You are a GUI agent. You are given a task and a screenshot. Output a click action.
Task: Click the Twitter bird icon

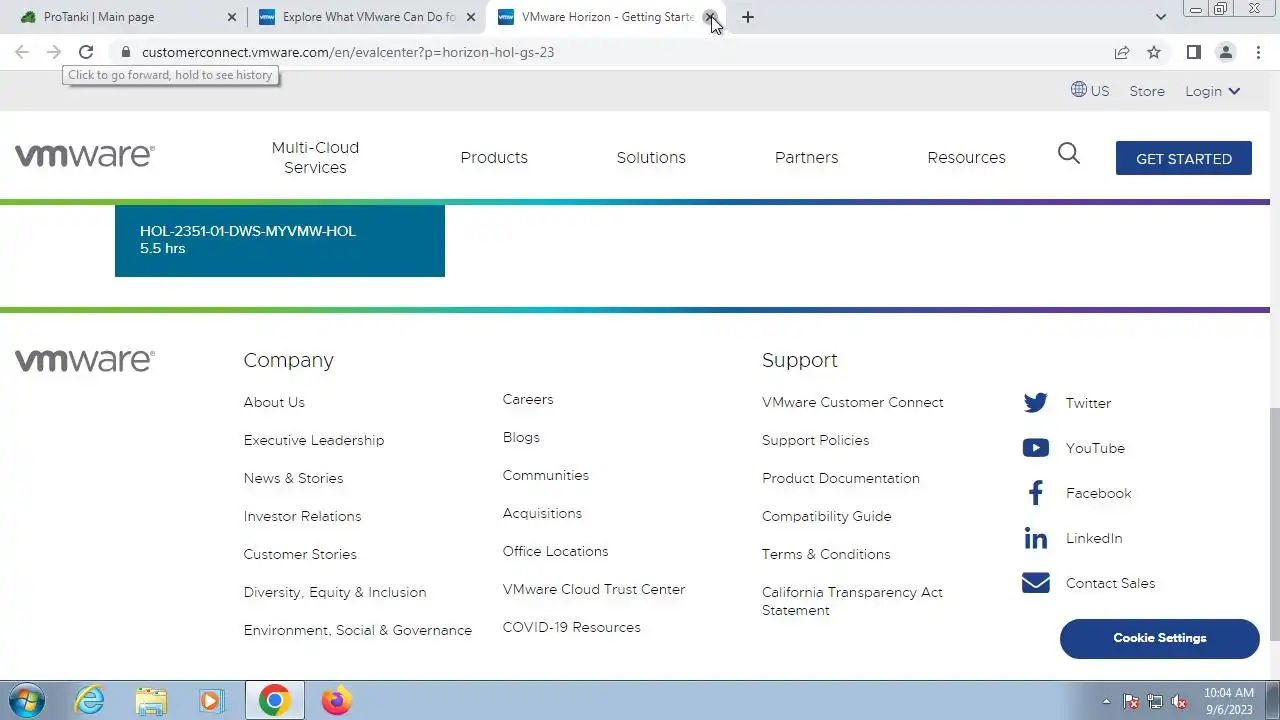tap(1036, 403)
